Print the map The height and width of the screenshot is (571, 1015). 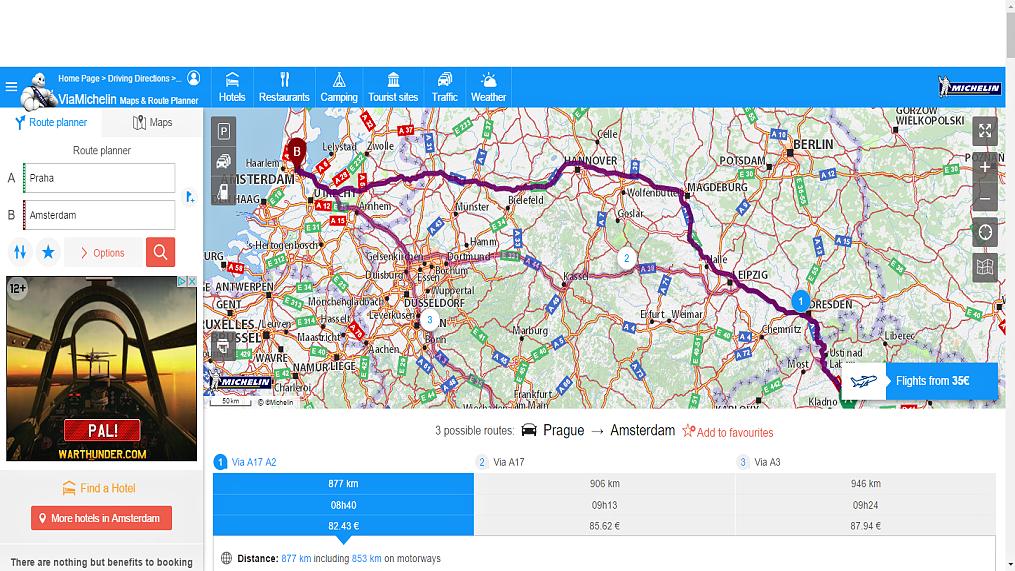point(223,348)
